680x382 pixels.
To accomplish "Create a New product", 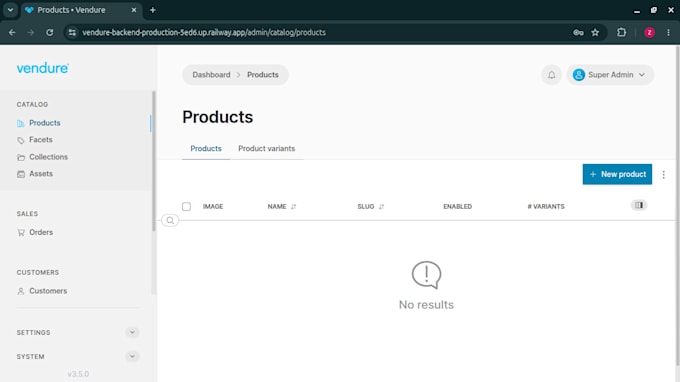I will (617, 174).
